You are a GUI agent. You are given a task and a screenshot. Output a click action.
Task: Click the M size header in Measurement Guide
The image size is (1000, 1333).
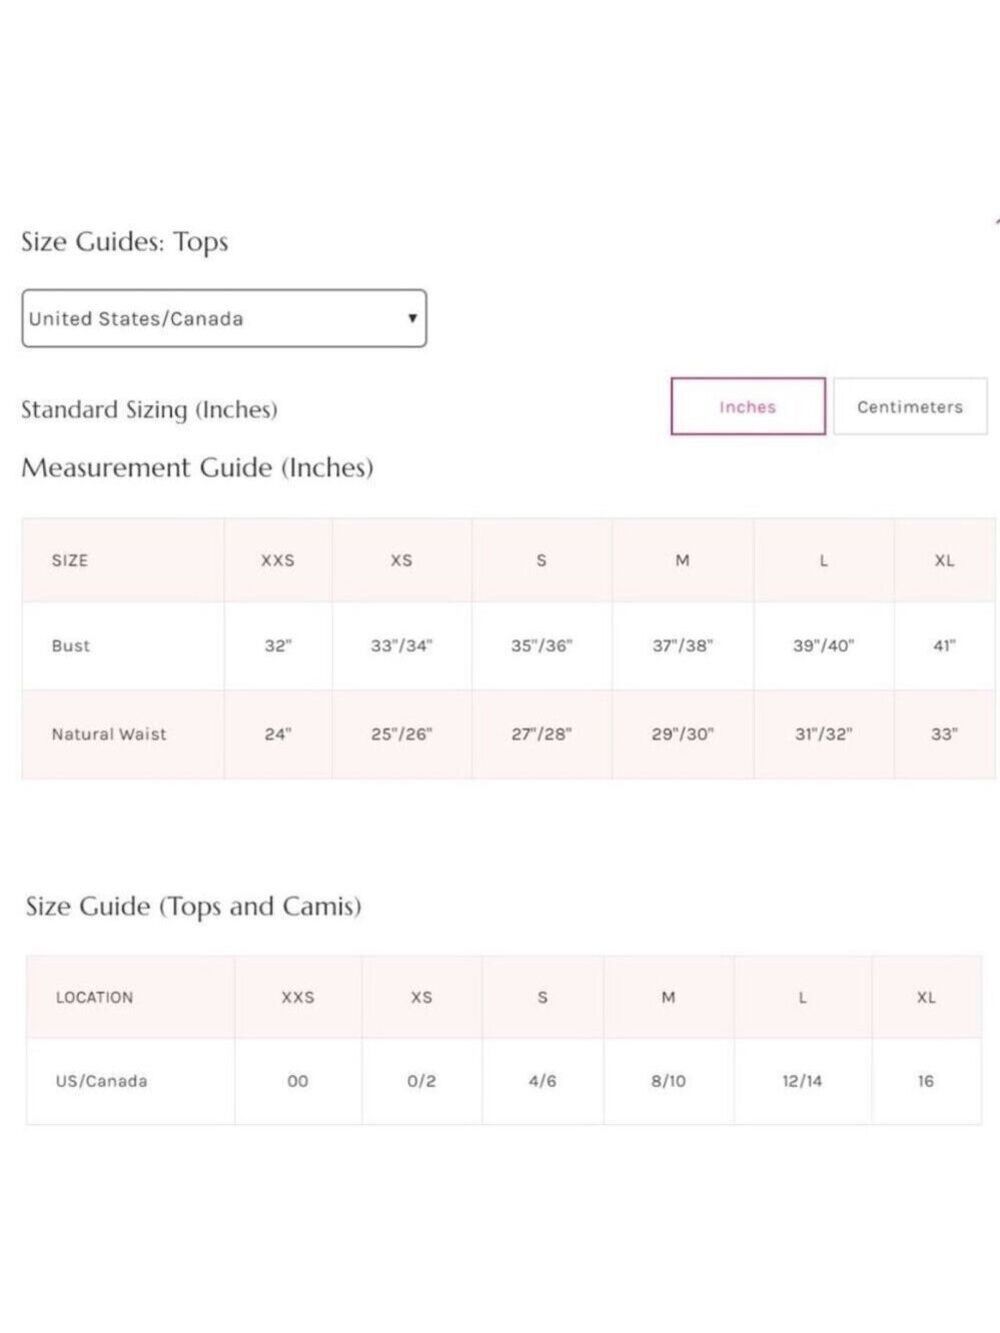(682, 560)
